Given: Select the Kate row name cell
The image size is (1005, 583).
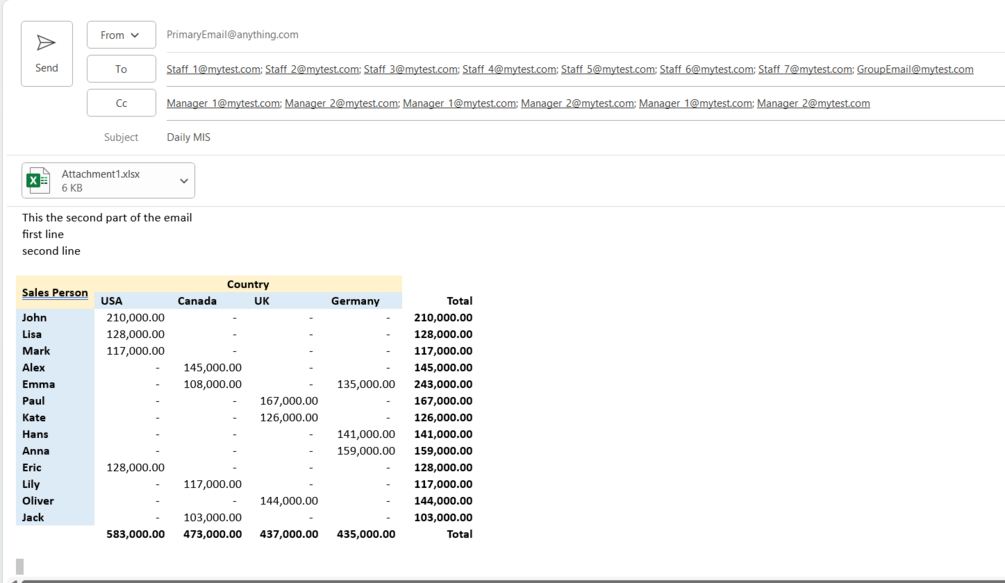Looking at the screenshot, I should 55,418.
